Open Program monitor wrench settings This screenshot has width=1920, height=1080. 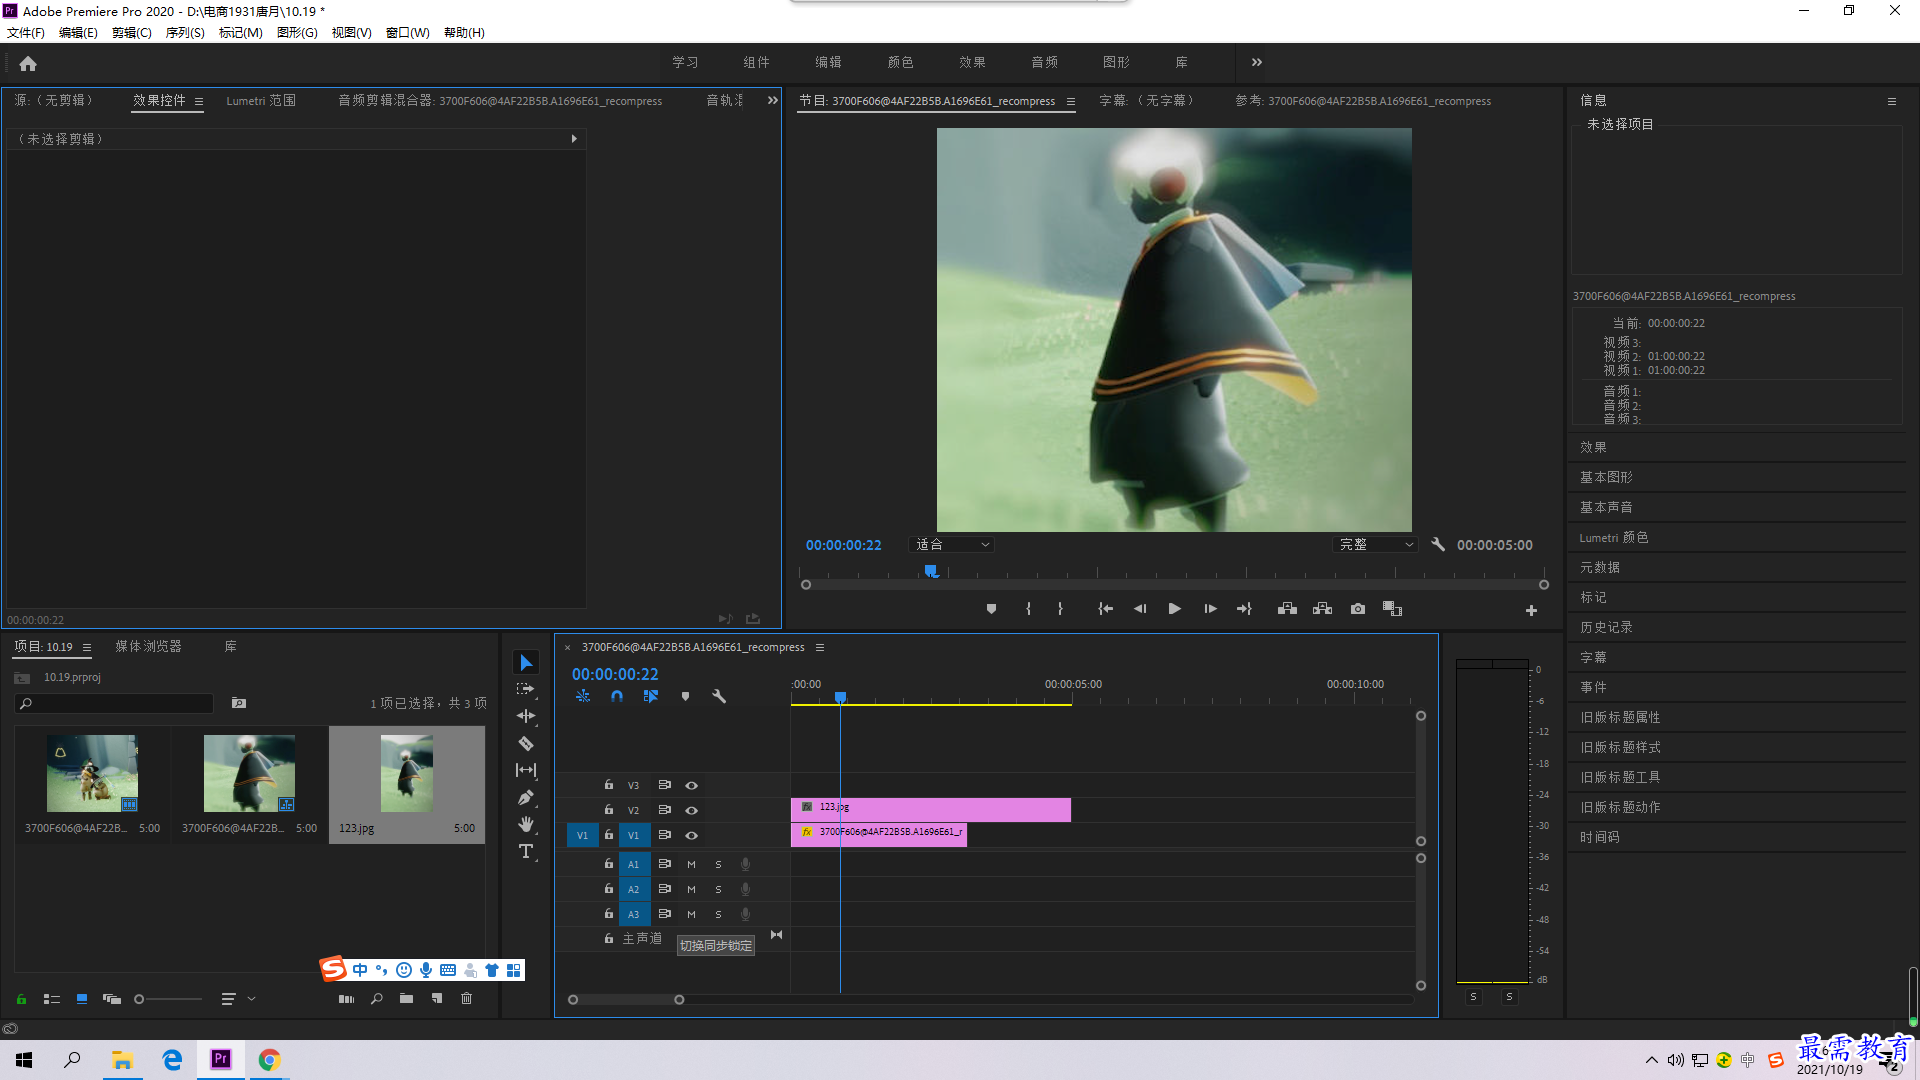(1438, 545)
